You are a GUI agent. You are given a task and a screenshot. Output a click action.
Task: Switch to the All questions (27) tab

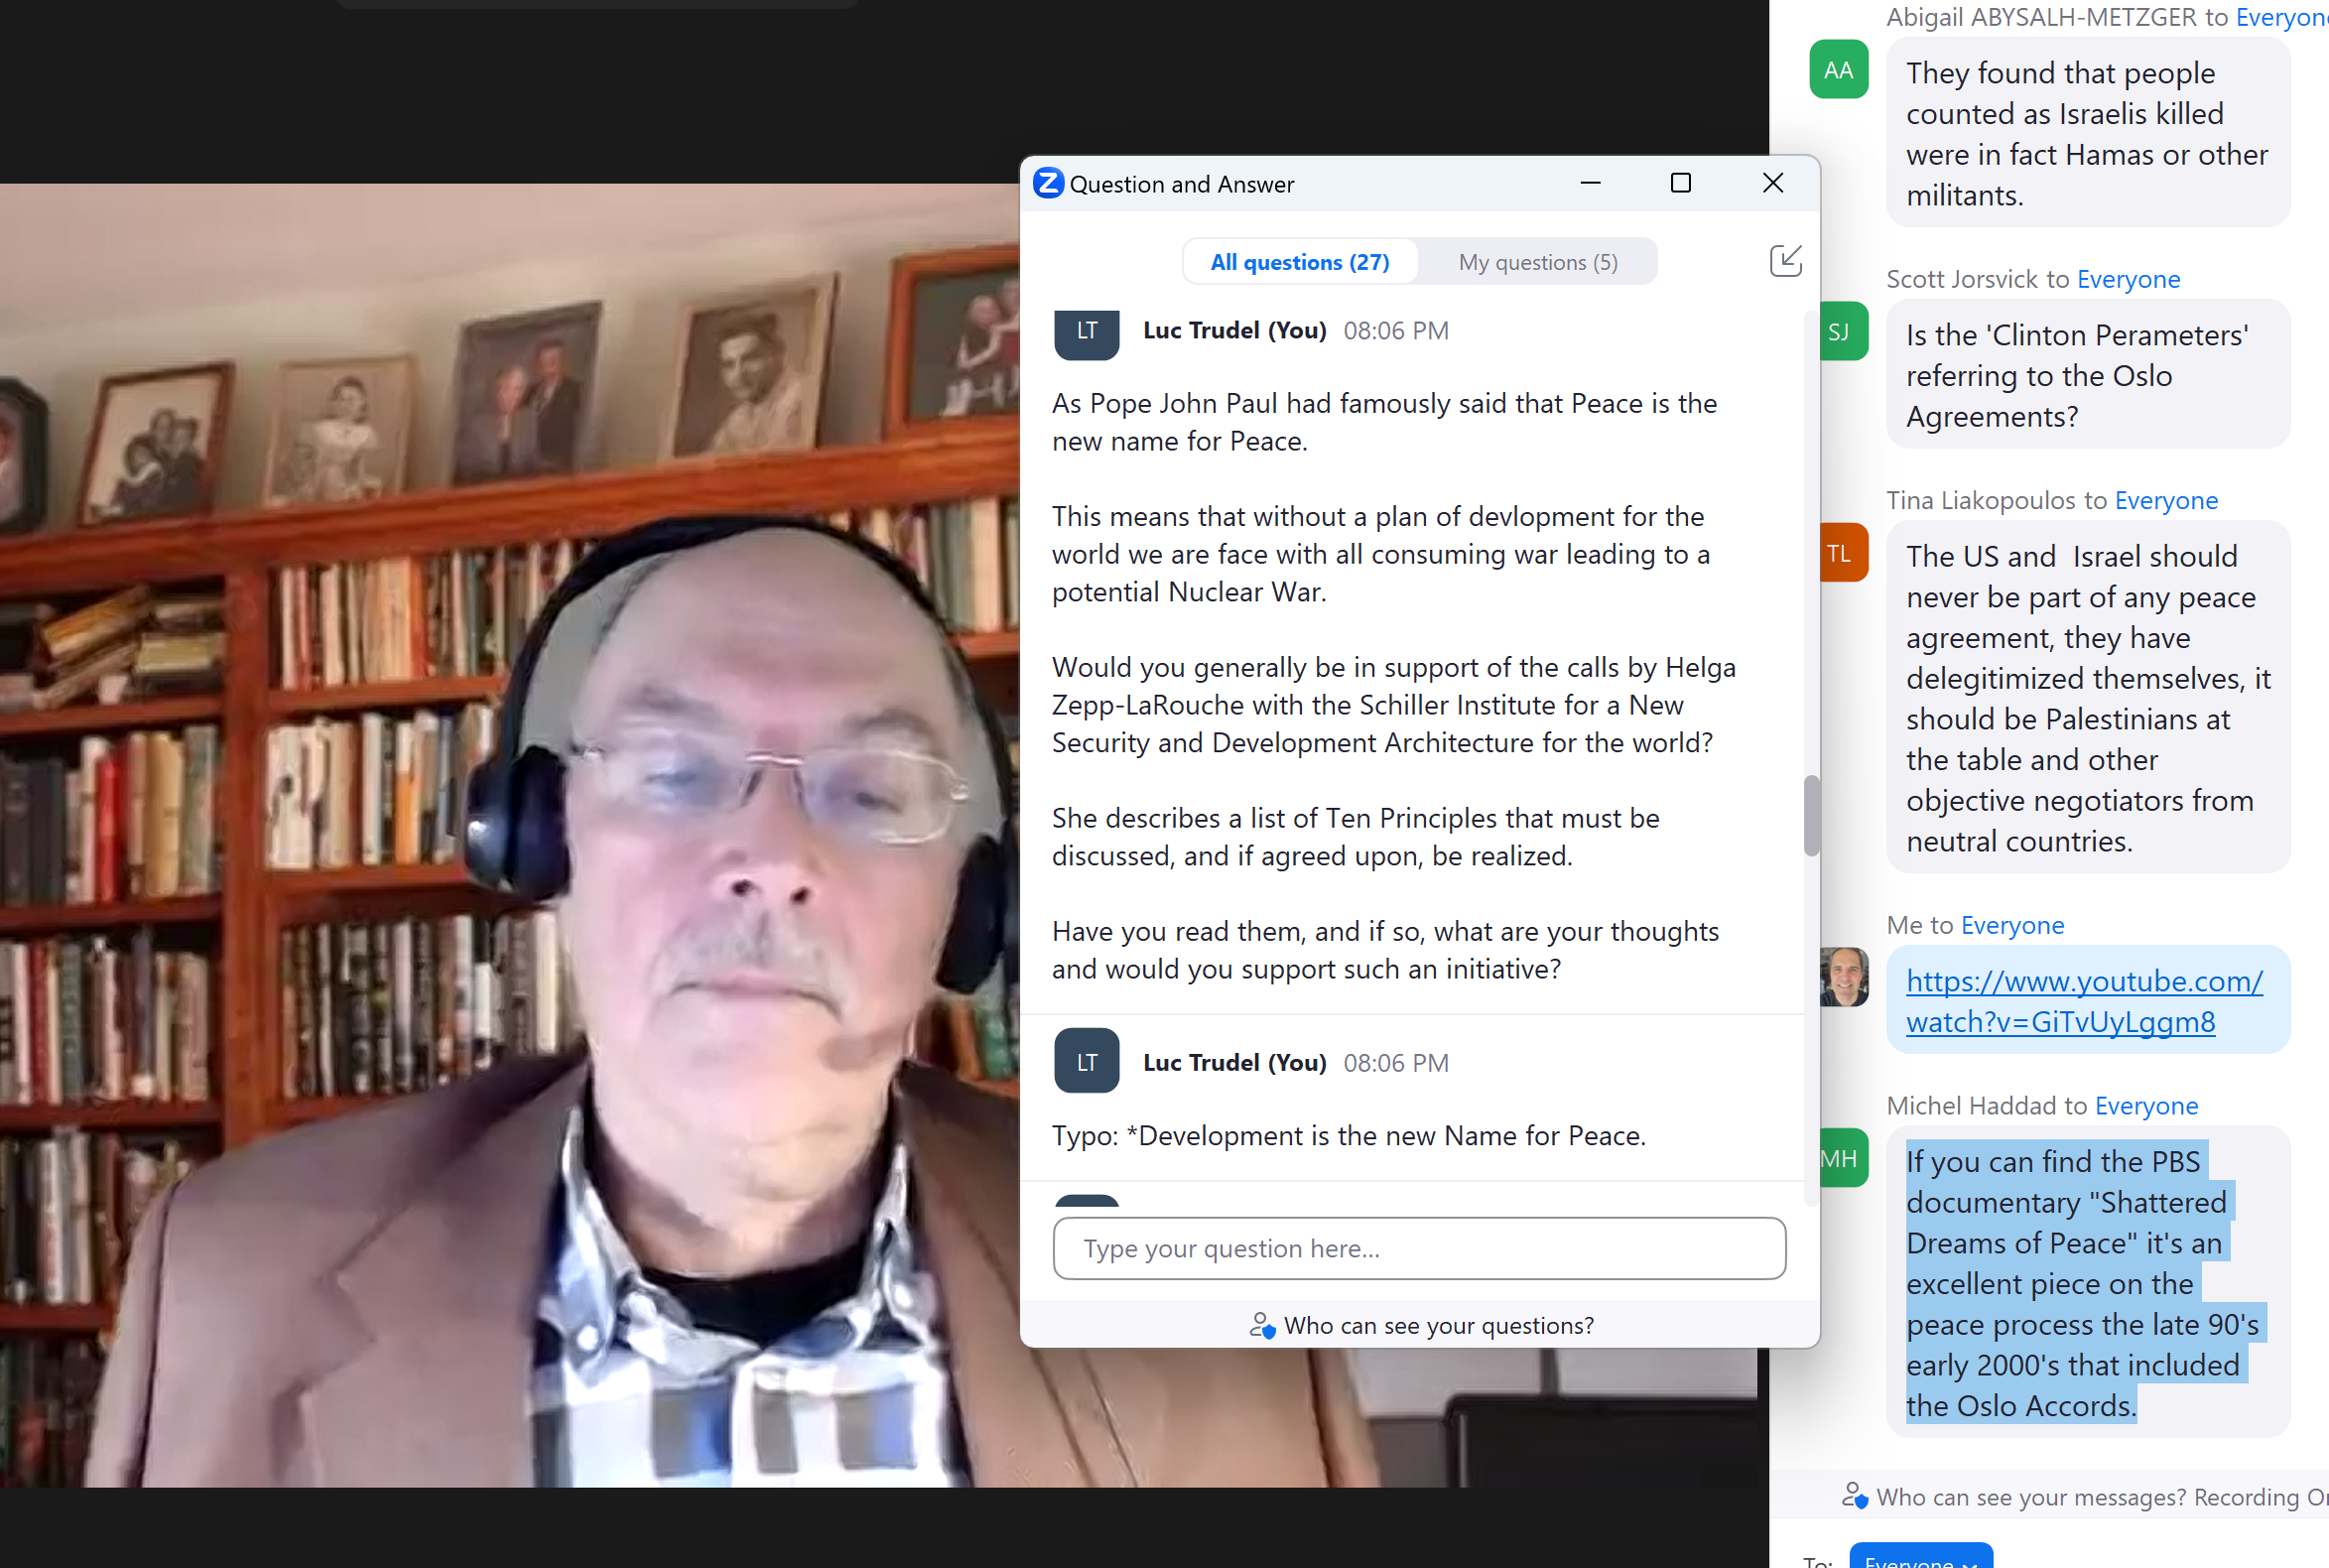tap(1300, 262)
